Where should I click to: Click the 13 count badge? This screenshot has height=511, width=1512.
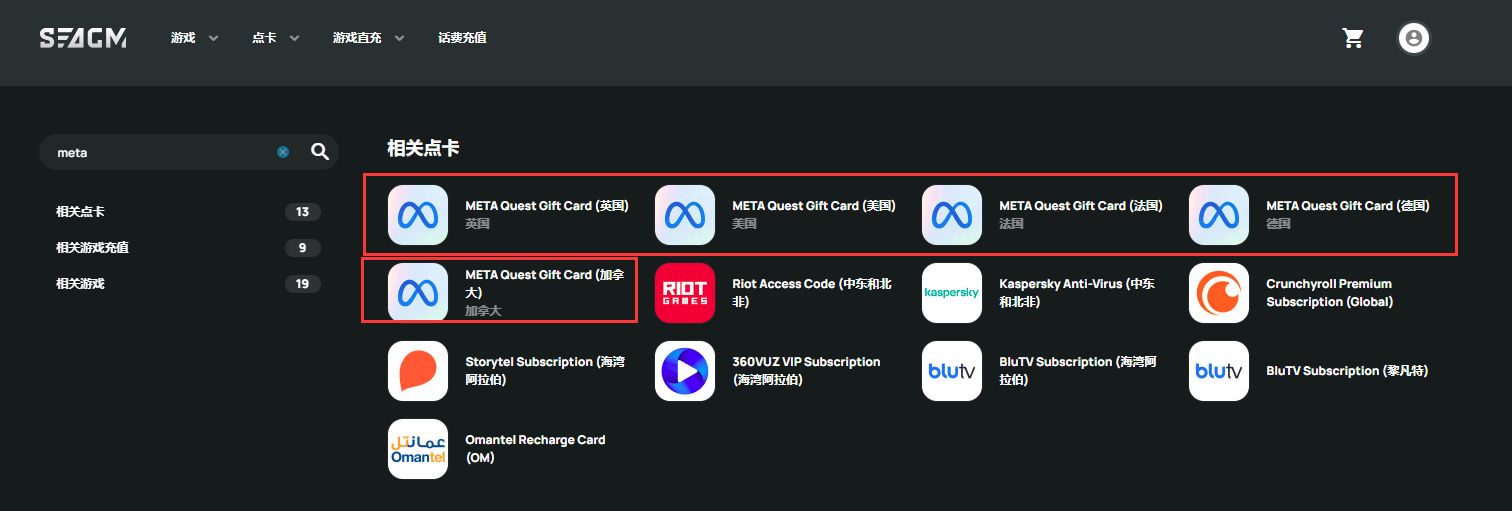point(302,212)
